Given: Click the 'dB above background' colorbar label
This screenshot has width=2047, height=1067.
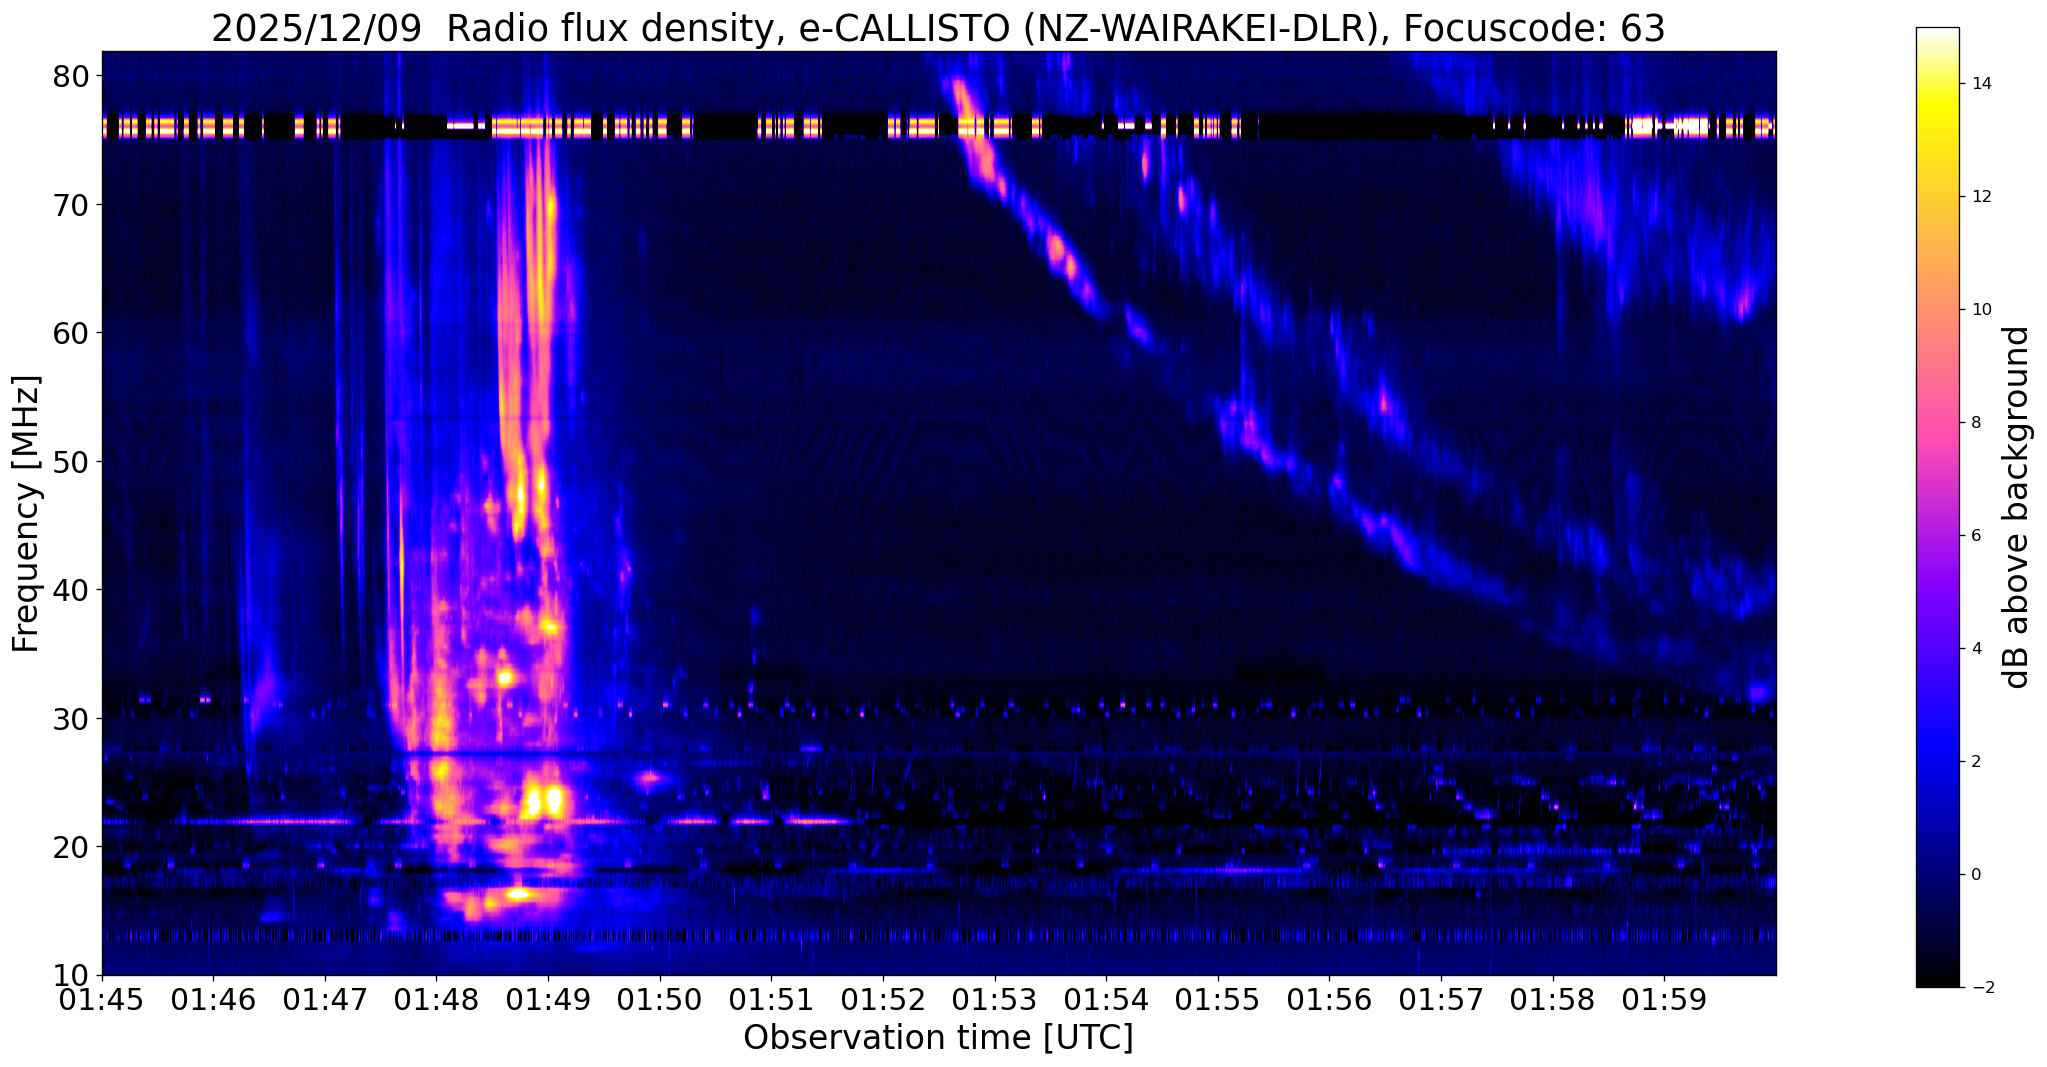Looking at the screenshot, I should [x=2017, y=507].
